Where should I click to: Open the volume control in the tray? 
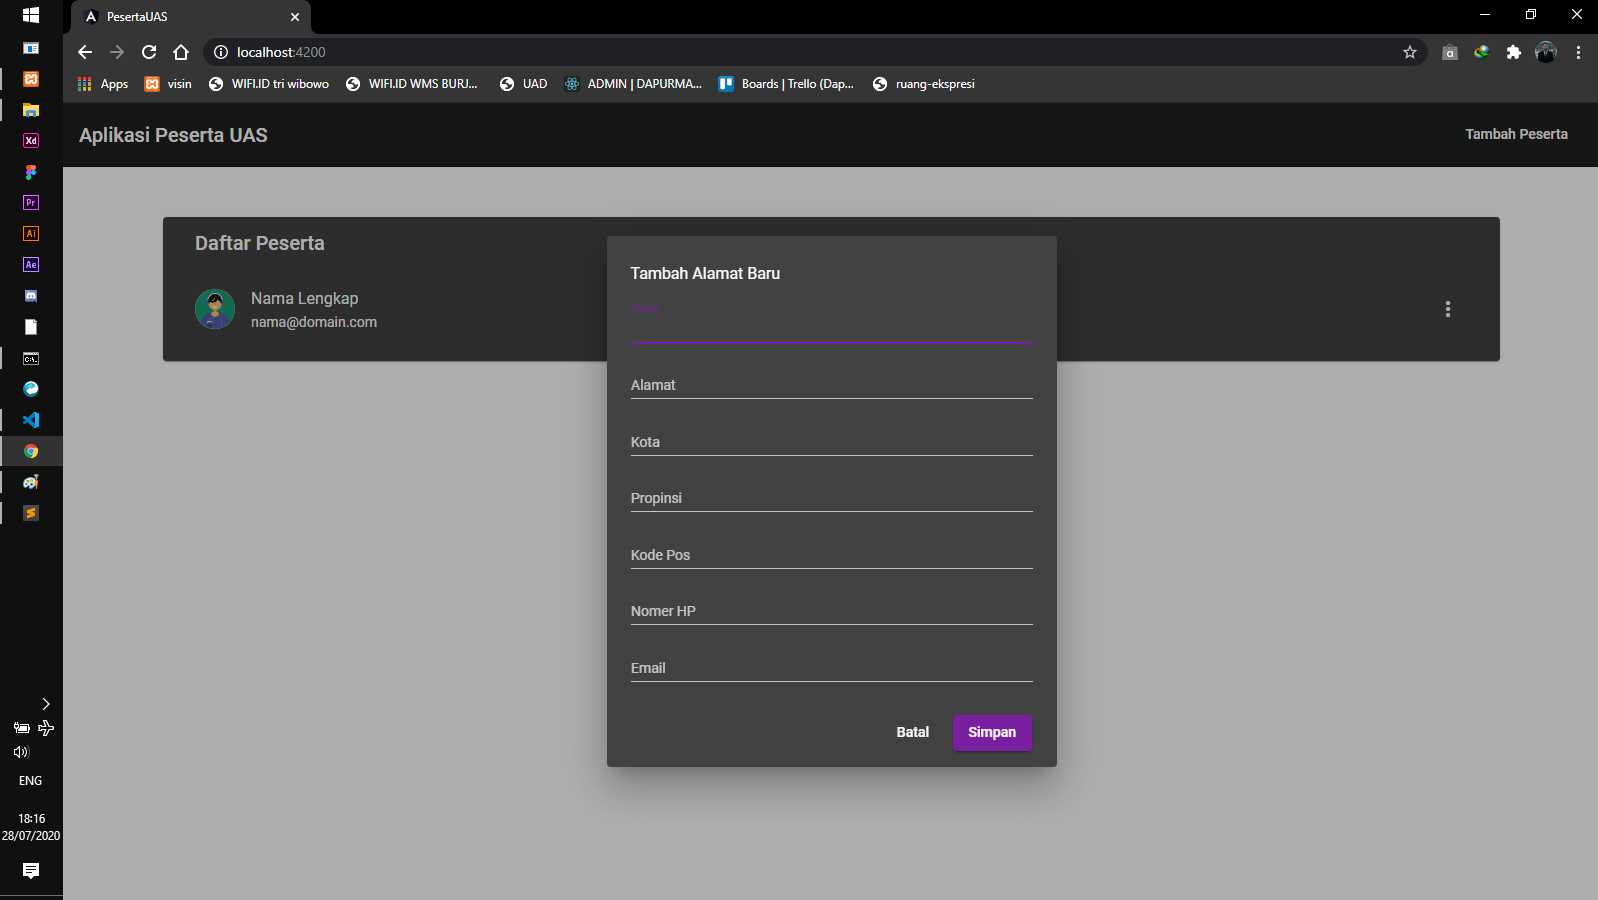tap(21, 752)
